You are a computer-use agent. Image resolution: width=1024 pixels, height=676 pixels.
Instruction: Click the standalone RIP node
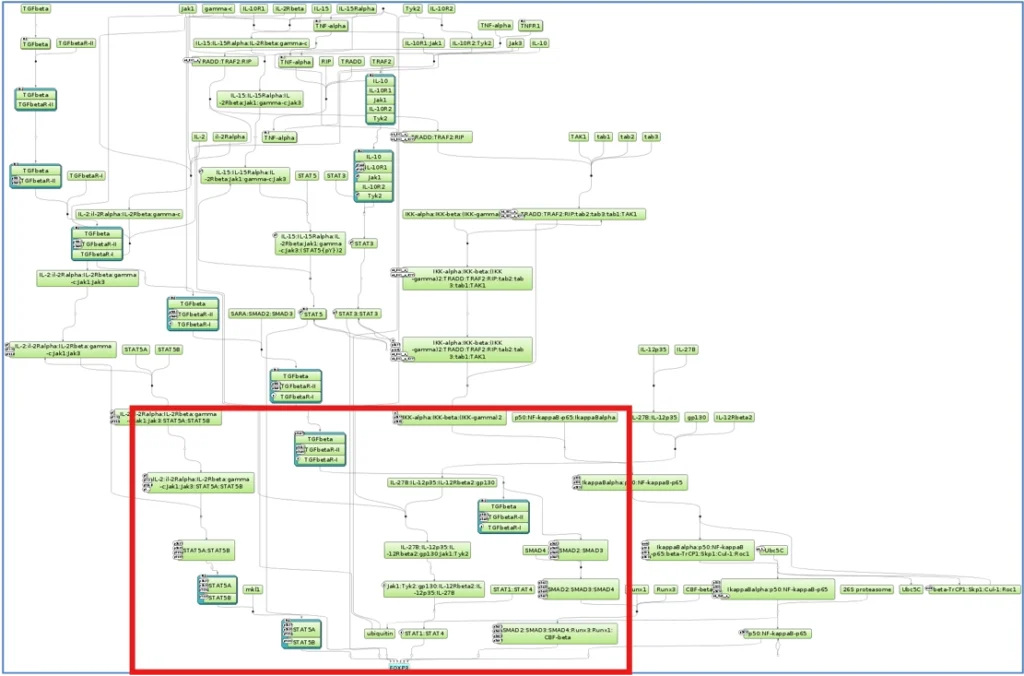point(326,61)
